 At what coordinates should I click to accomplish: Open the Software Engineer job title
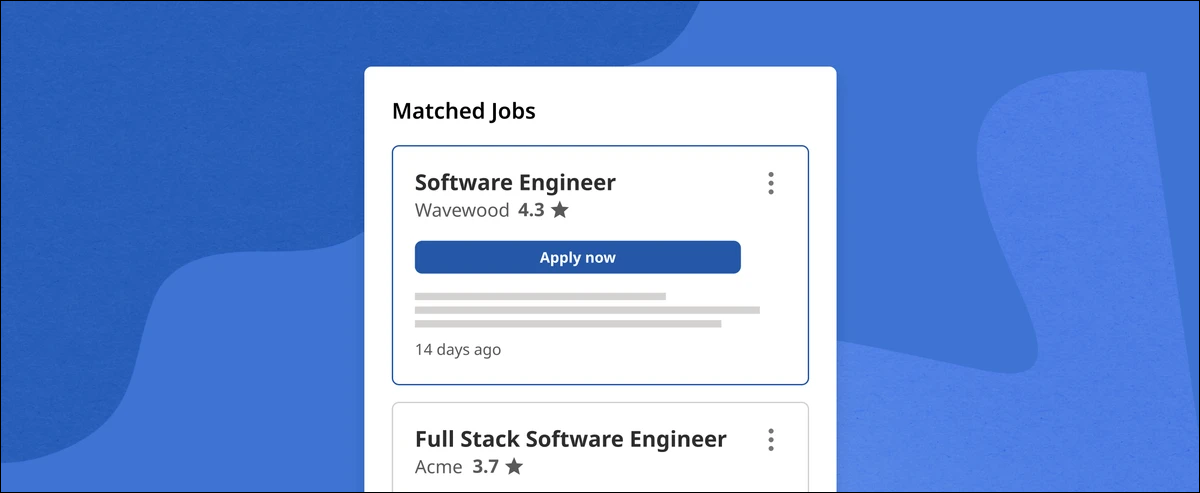pos(515,182)
